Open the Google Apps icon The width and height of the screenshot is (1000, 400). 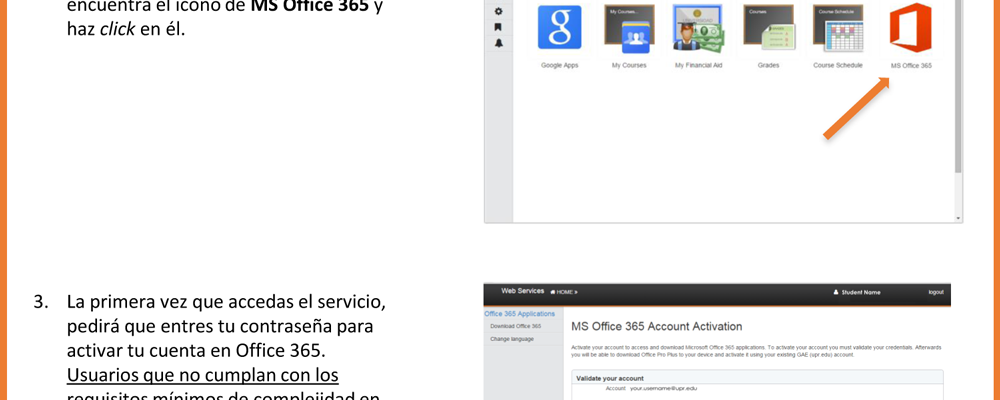tap(559, 27)
